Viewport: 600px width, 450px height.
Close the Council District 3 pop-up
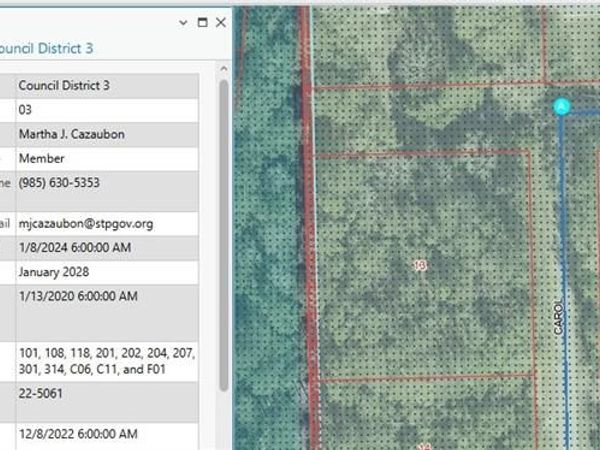point(221,22)
